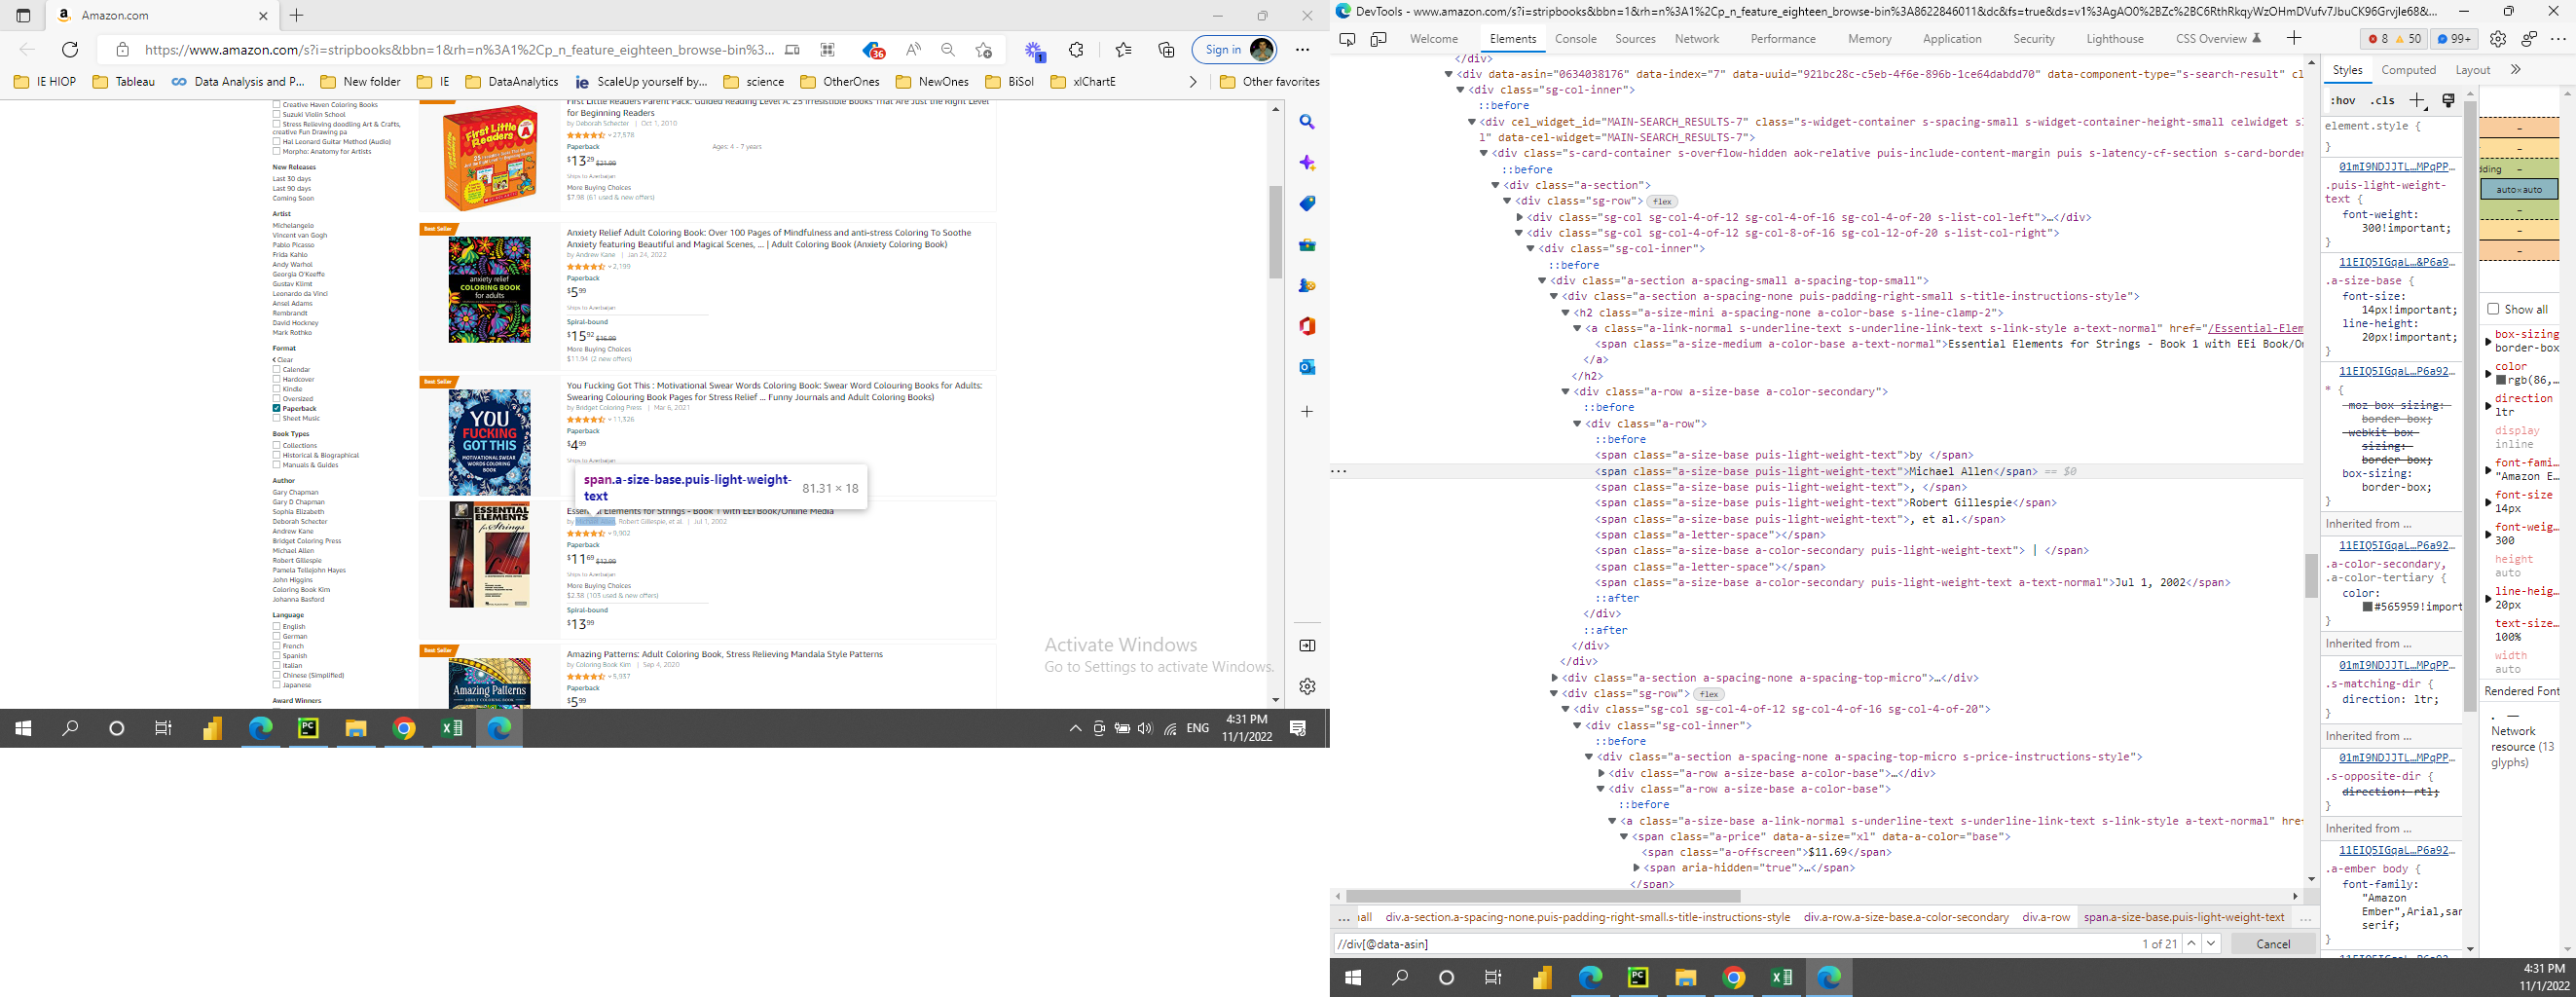Open Edge sidebar Office icon
Screen dimensions: 2576x997
click(1307, 326)
